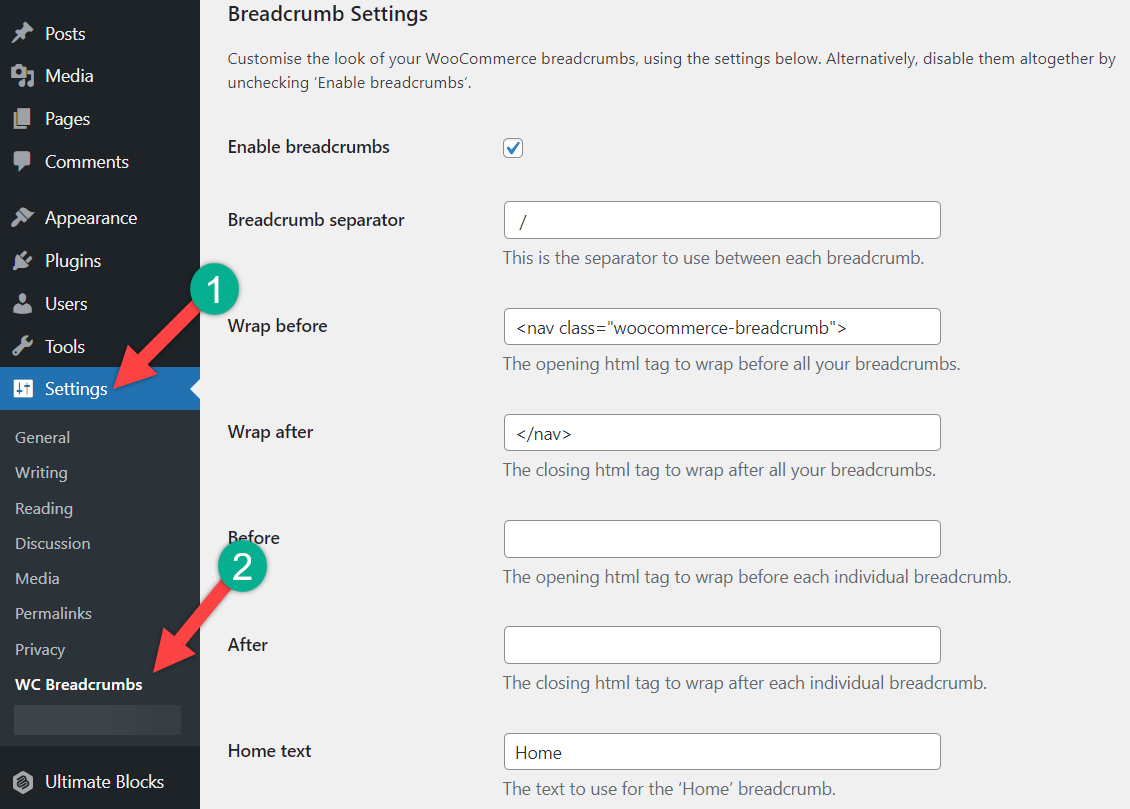
Task: Click the Breadcrumb Settings heading
Action: (x=328, y=14)
